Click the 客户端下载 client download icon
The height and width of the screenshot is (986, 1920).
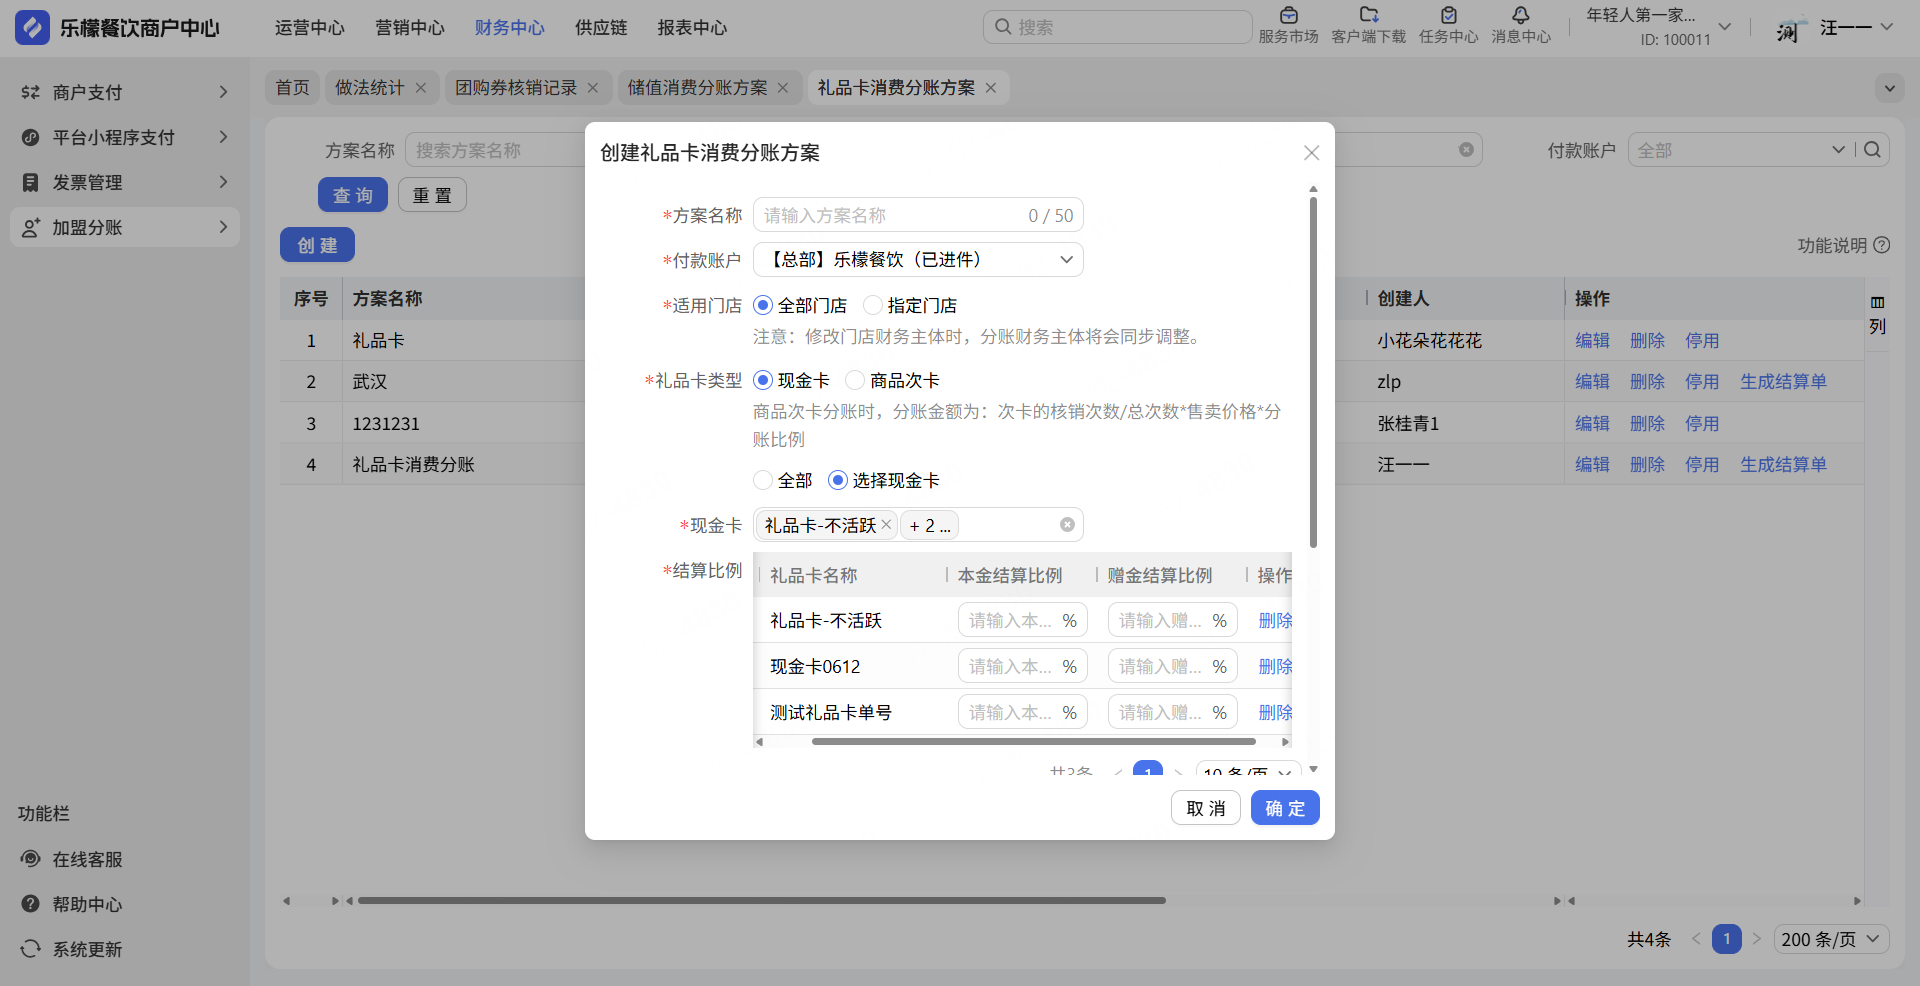click(1368, 16)
